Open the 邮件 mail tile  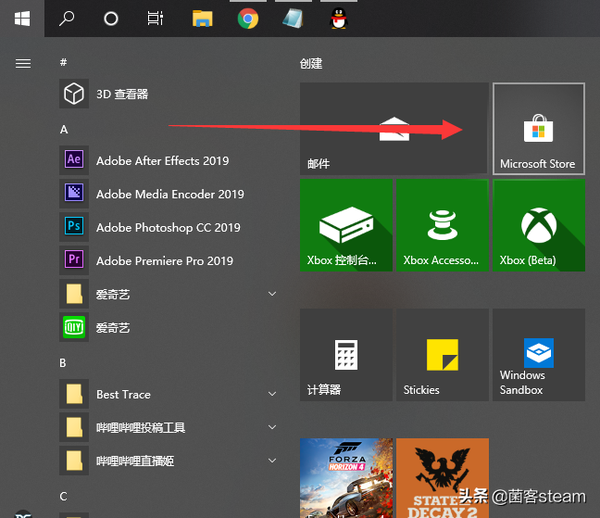click(394, 129)
